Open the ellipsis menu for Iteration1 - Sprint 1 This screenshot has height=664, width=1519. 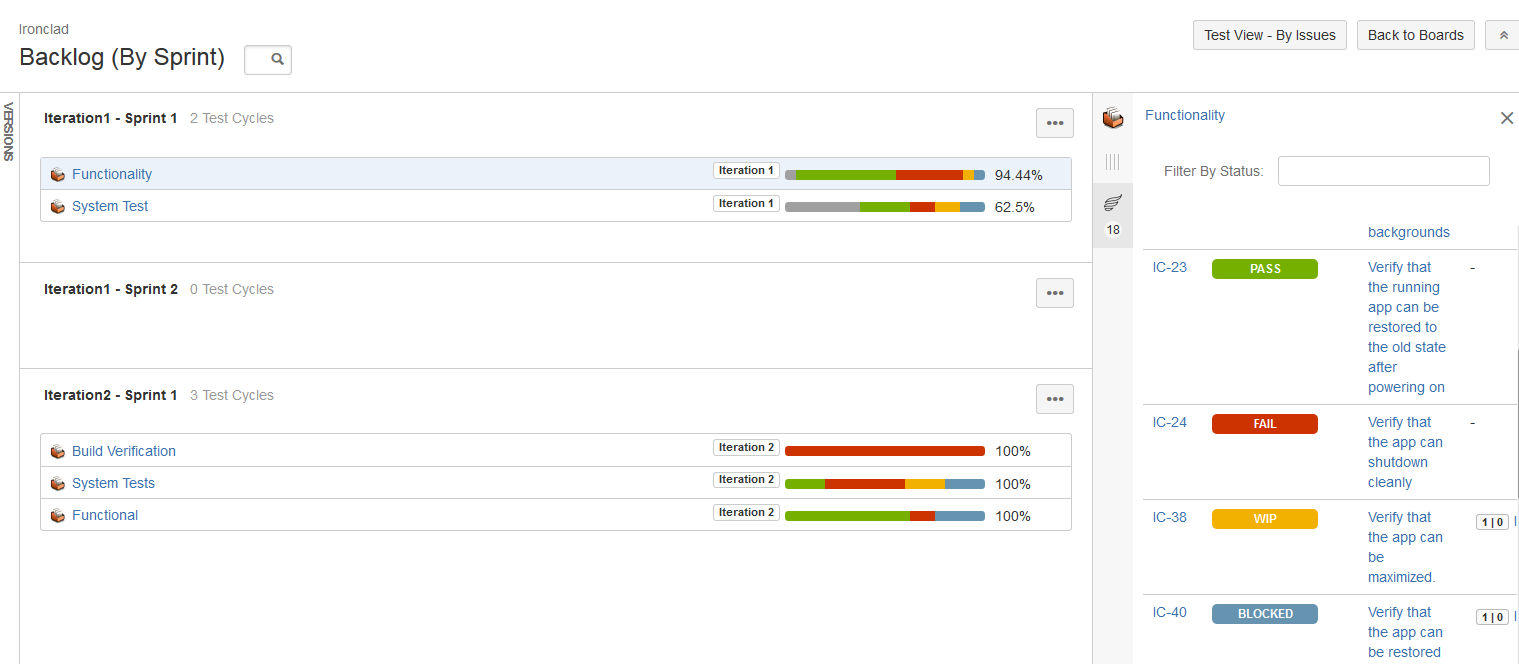pos(1054,122)
